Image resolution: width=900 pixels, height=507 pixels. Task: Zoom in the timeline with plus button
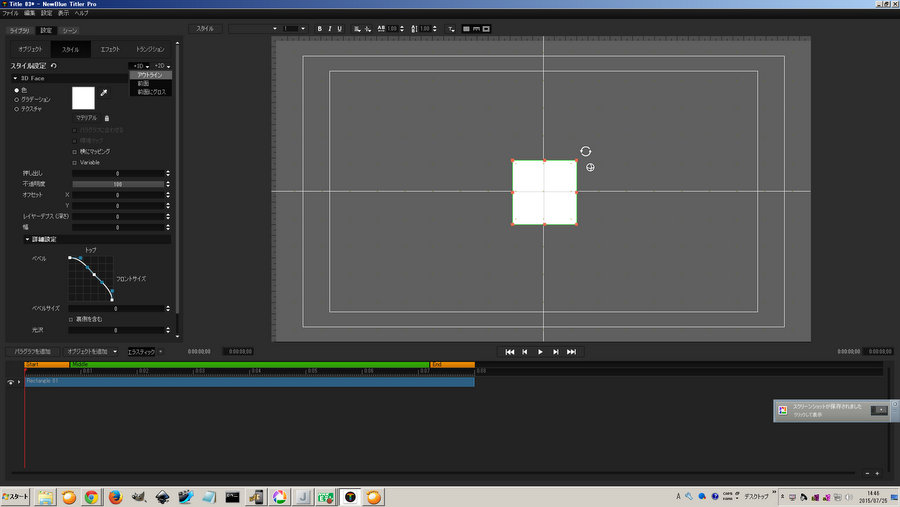click(877, 473)
